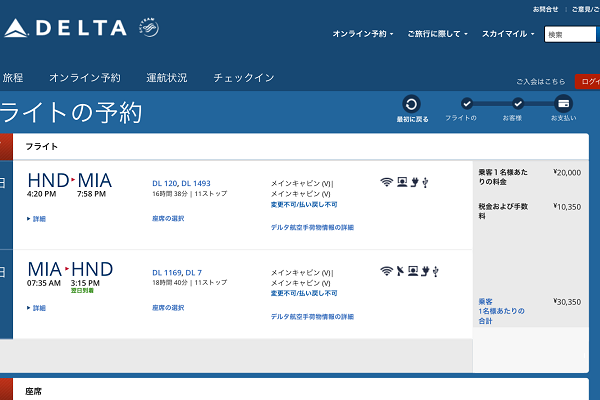Open the オンライン予約 dropdown menu
Viewport: 600px width, 400px height.
(363, 34)
